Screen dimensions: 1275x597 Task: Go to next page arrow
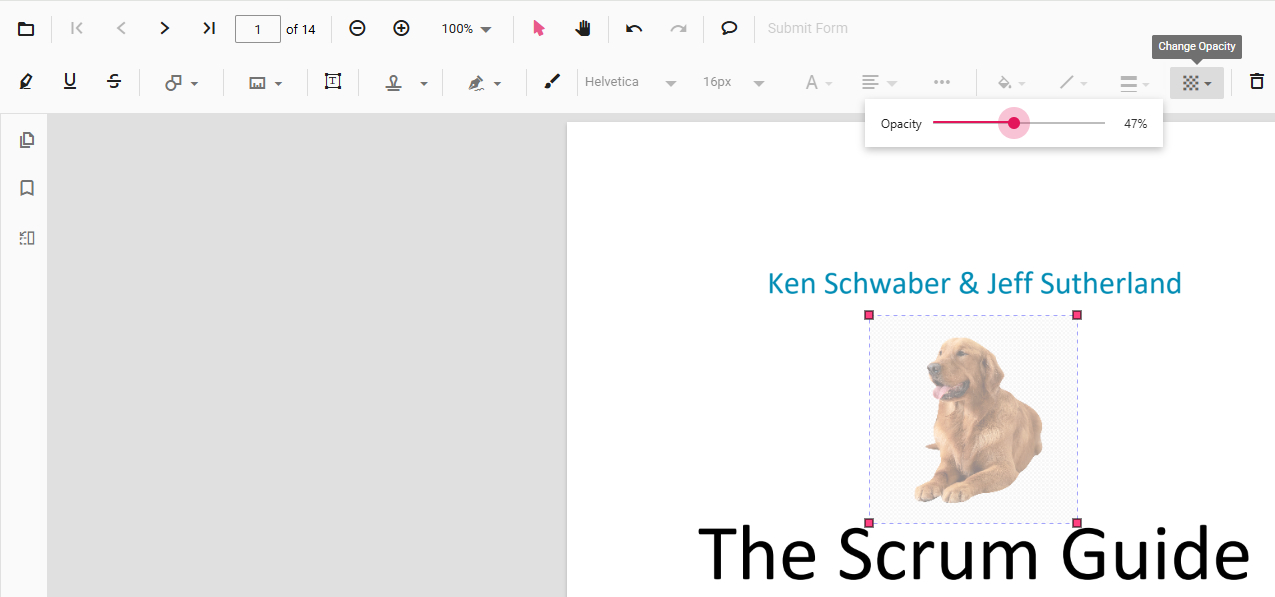(x=165, y=28)
